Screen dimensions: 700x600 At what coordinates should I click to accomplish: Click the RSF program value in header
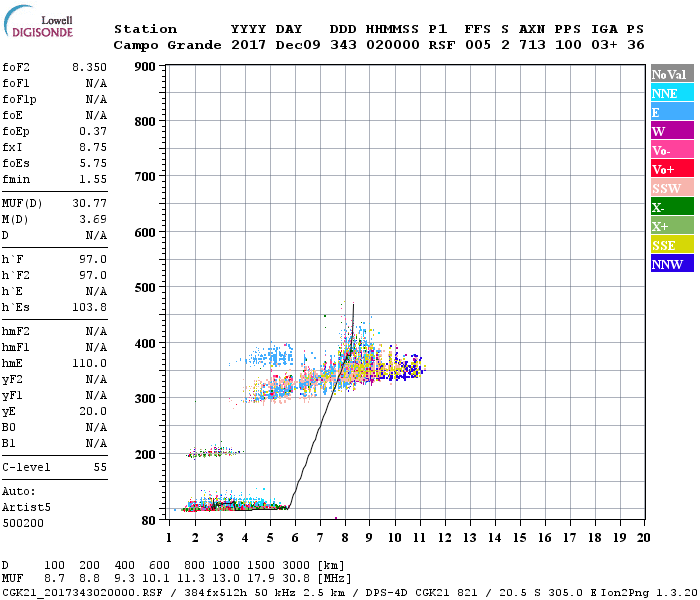[442, 45]
